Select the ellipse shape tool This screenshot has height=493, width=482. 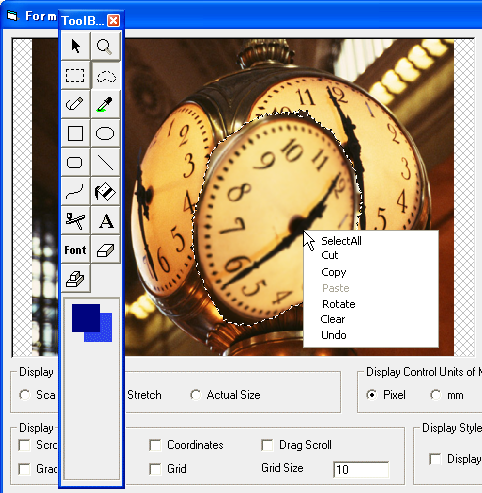[105, 134]
